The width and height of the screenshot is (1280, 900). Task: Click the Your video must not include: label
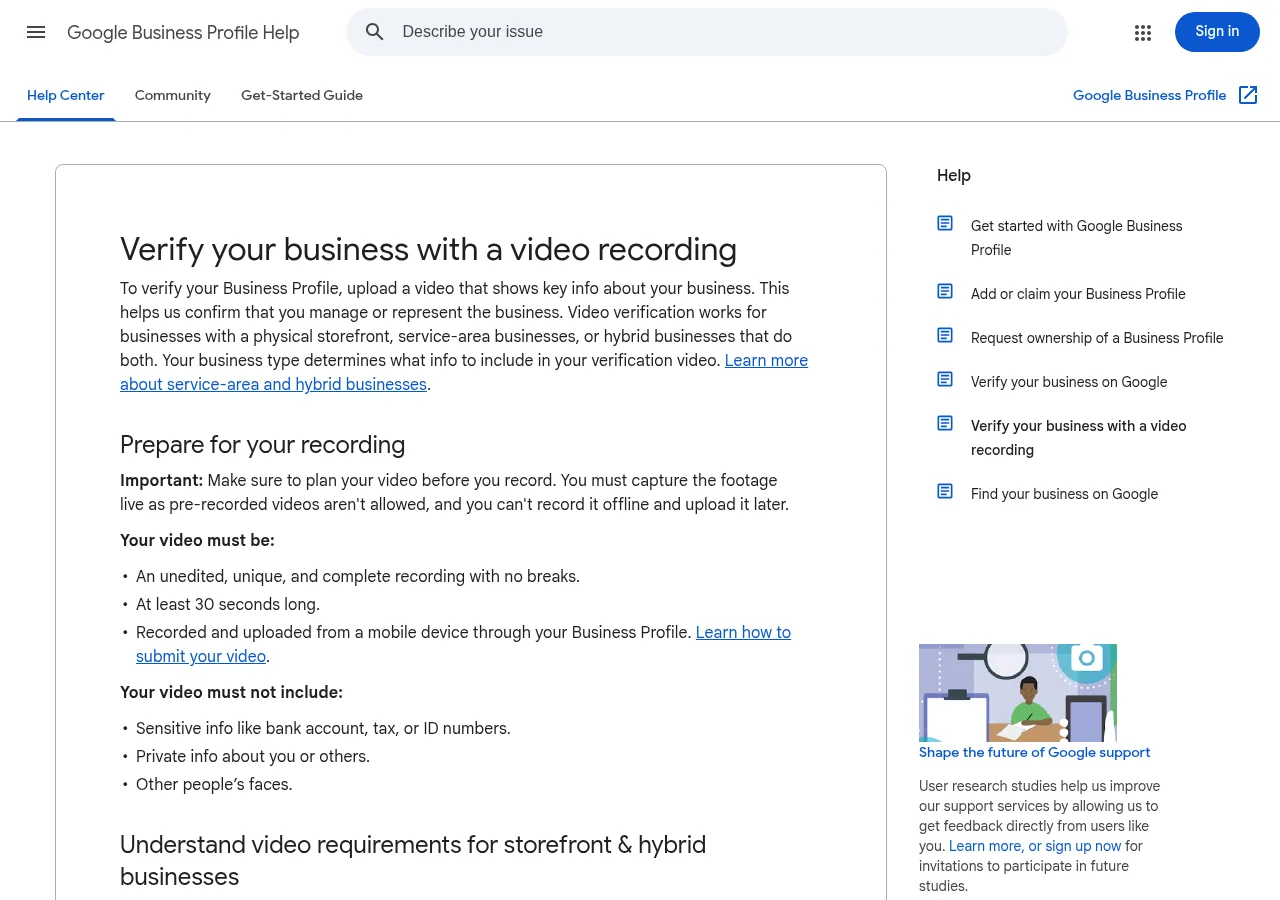pyautogui.click(x=231, y=692)
